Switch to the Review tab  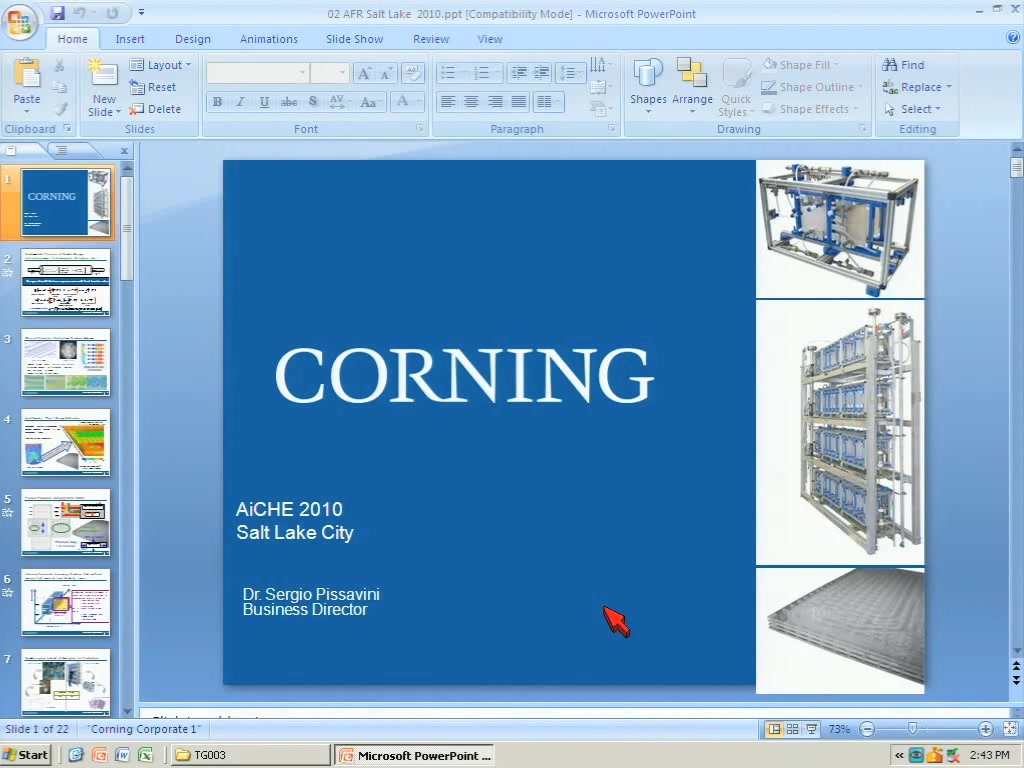431,39
